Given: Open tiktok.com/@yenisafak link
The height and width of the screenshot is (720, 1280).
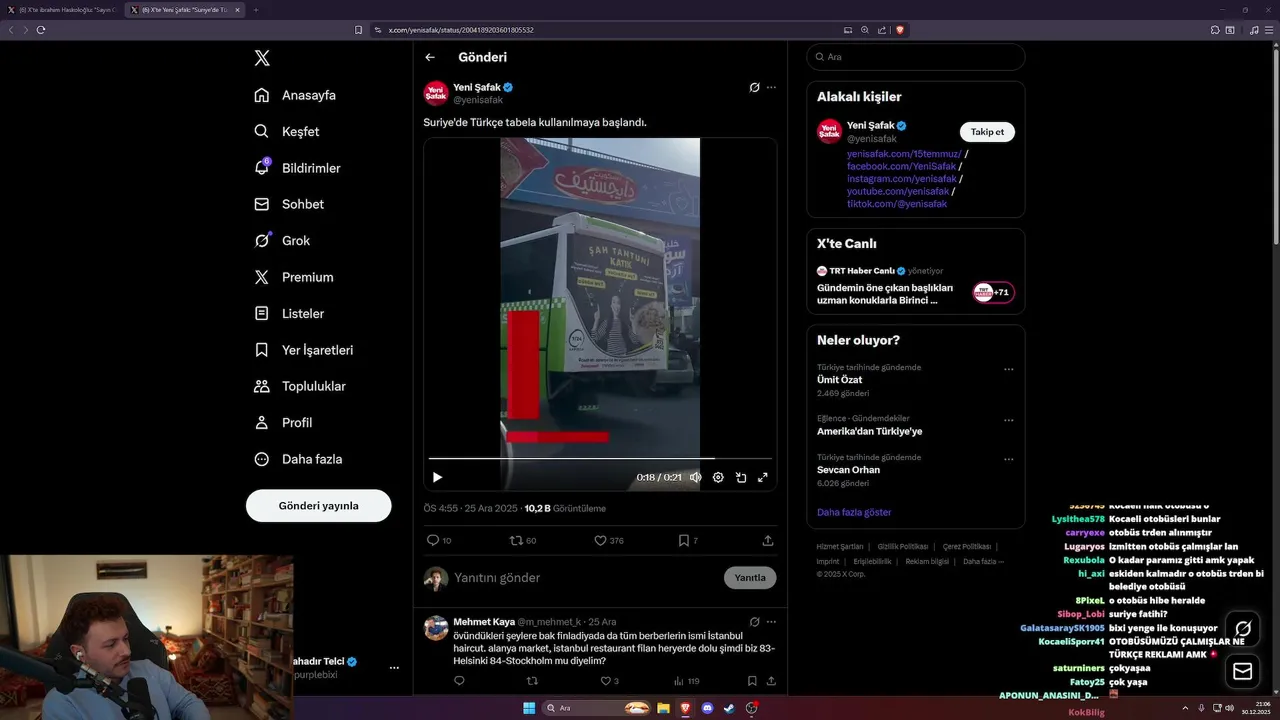Looking at the screenshot, I should (897, 204).
